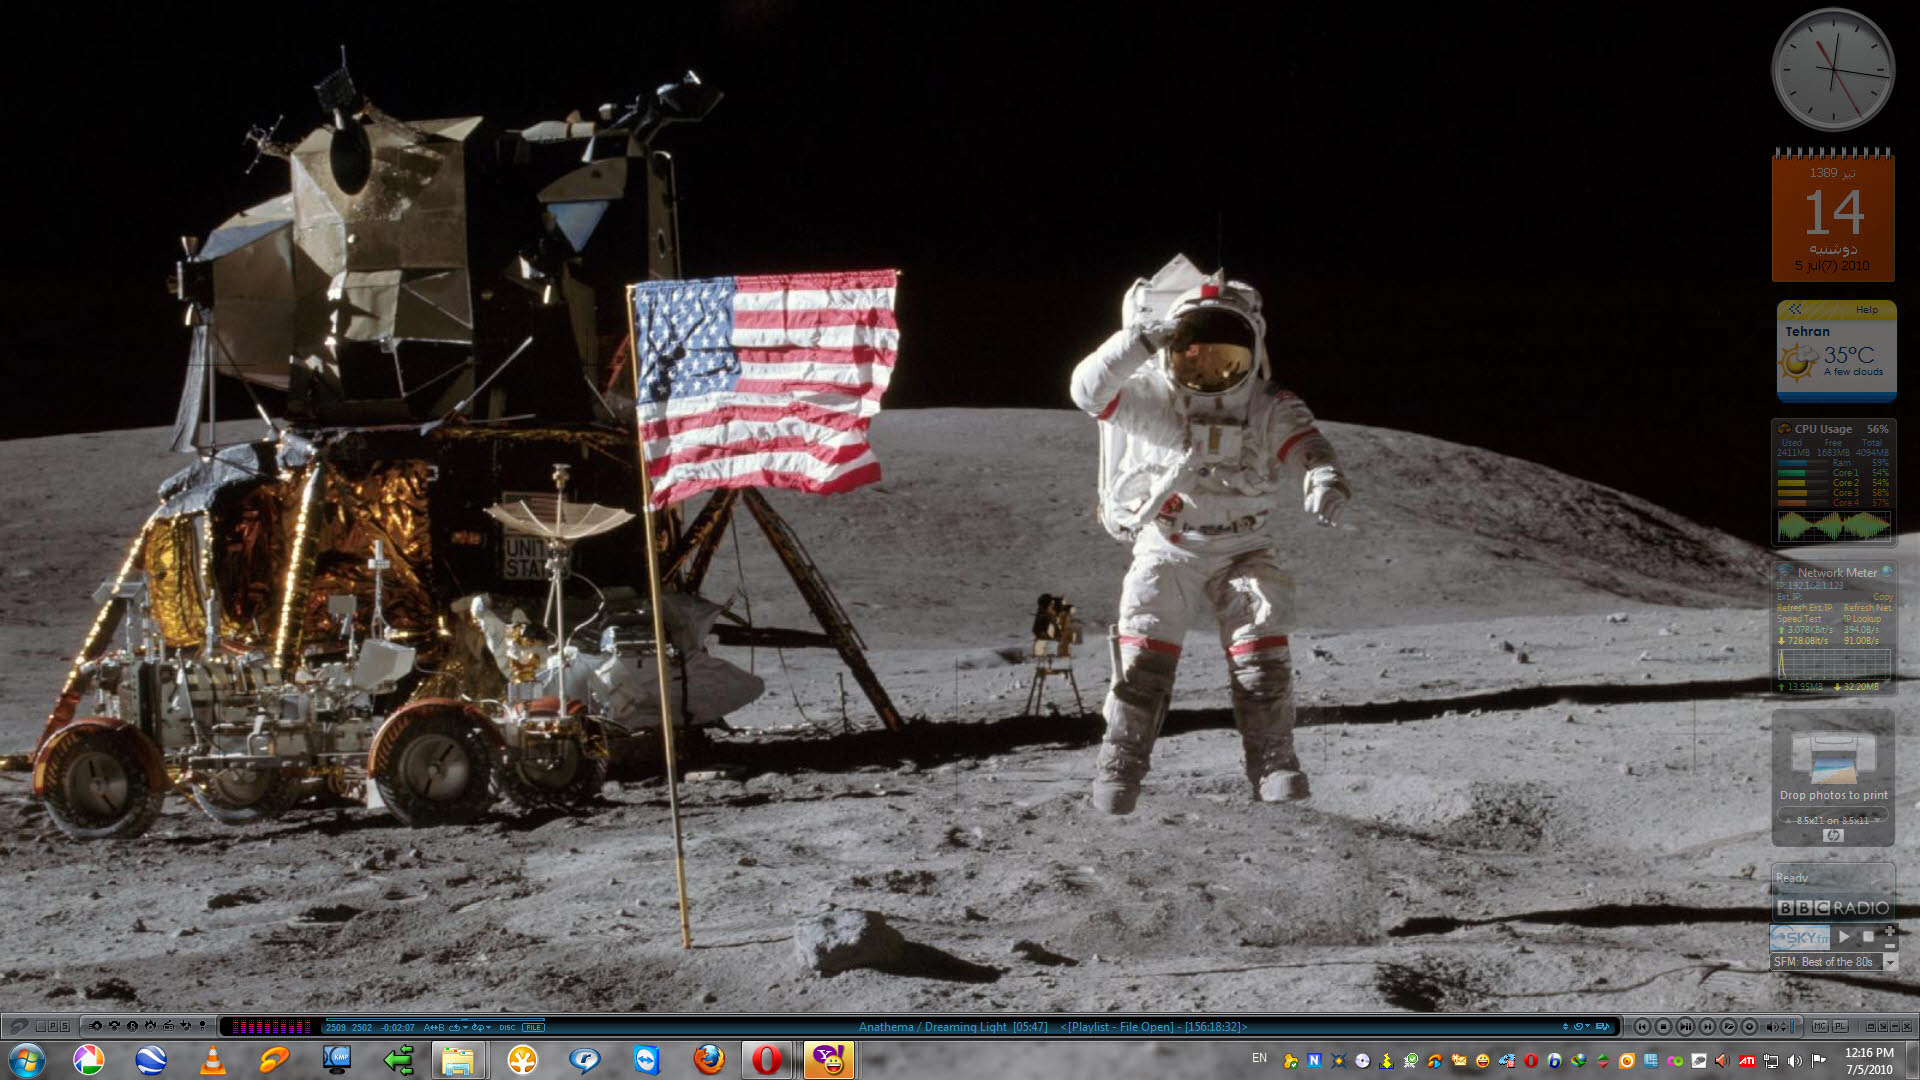1920x1080 pixels.
Task: Stop playback in the player bar
Action: click(1663, 1027)
